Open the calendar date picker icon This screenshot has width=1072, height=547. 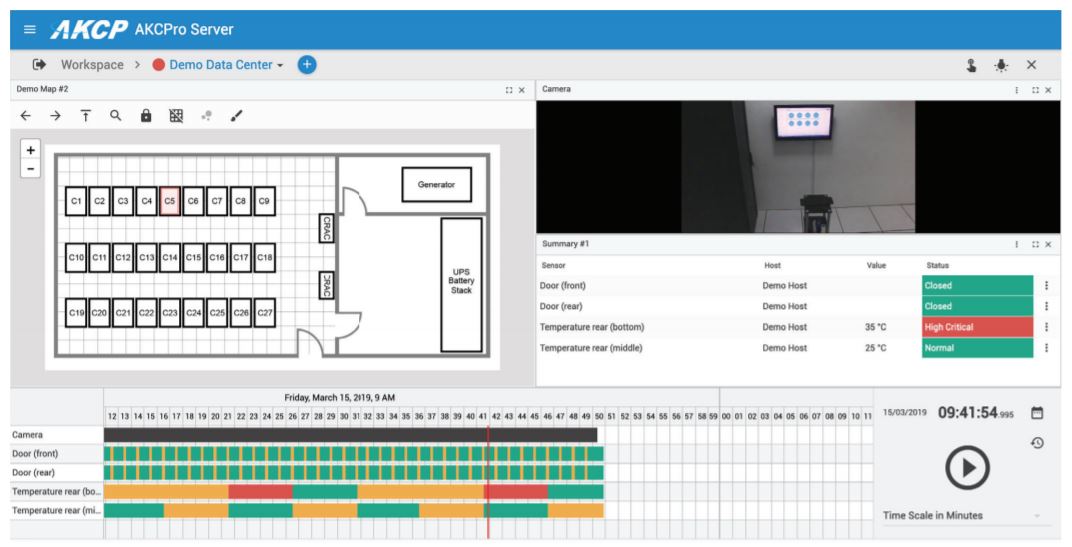1037,413
